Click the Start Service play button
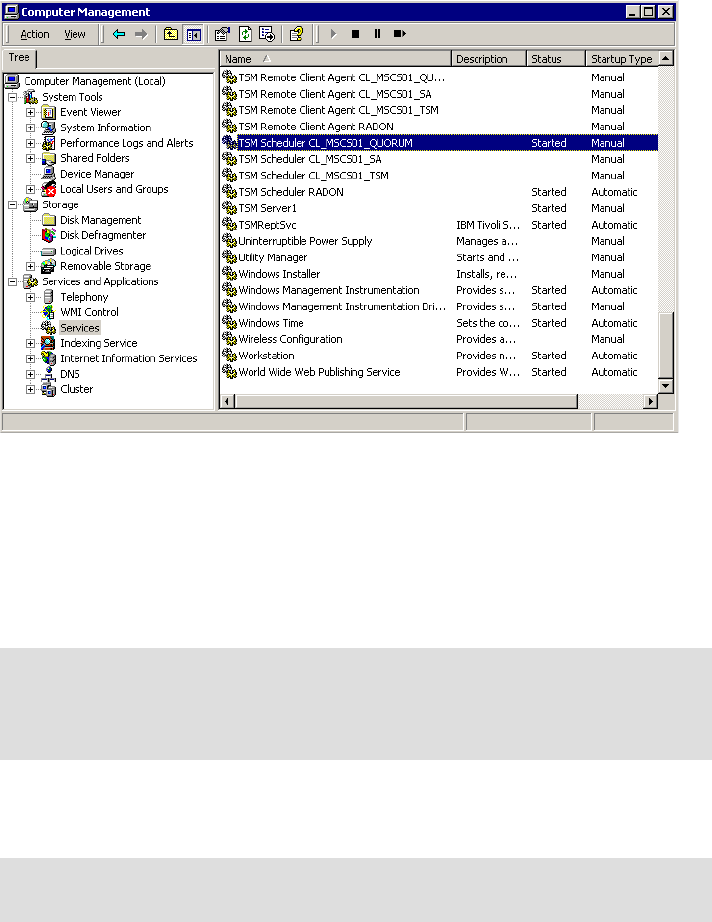 [333, 34]
